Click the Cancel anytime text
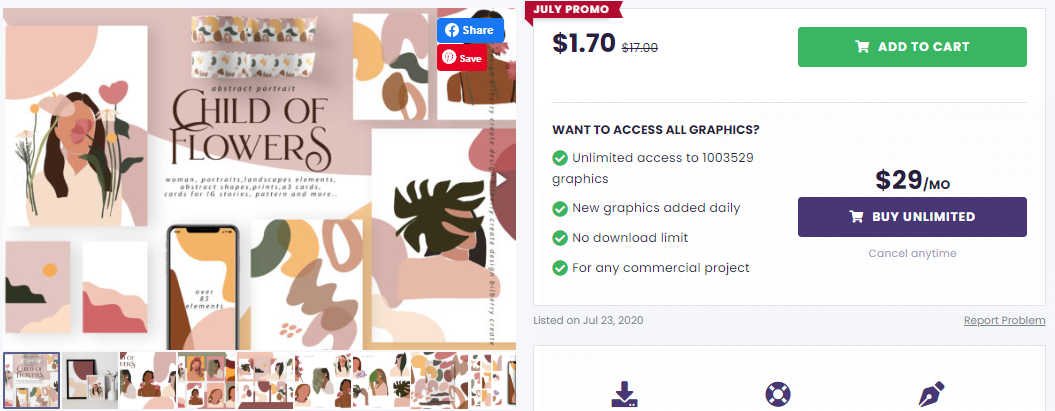 911,253
